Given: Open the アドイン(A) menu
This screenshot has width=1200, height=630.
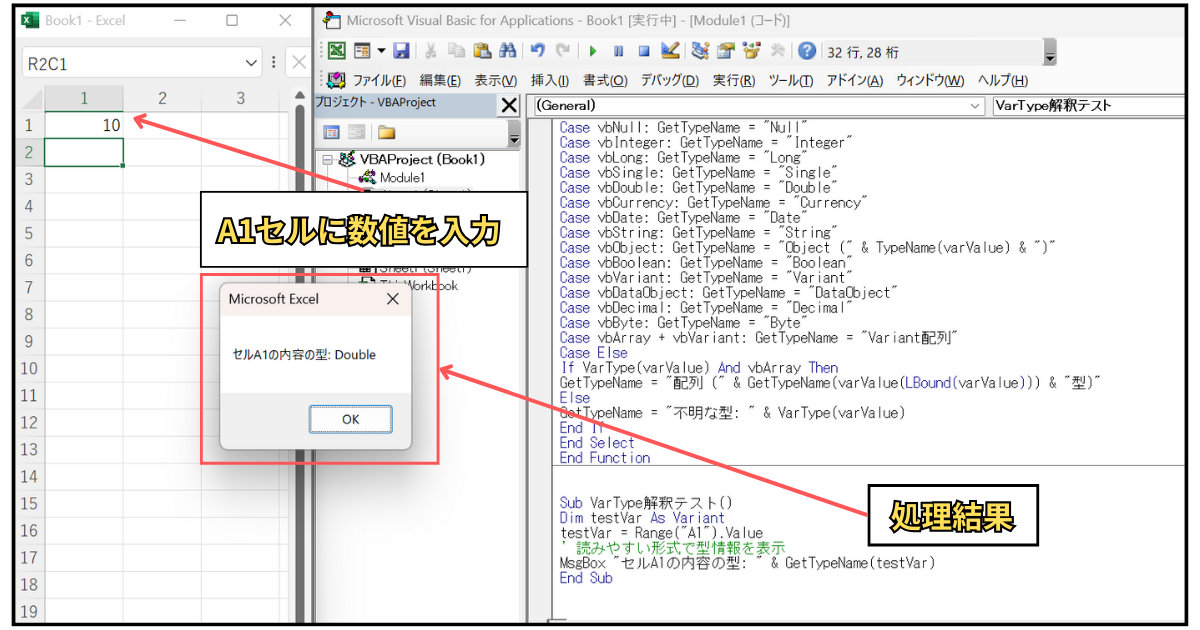Looking at the screenshot, I should coord(855,81).
